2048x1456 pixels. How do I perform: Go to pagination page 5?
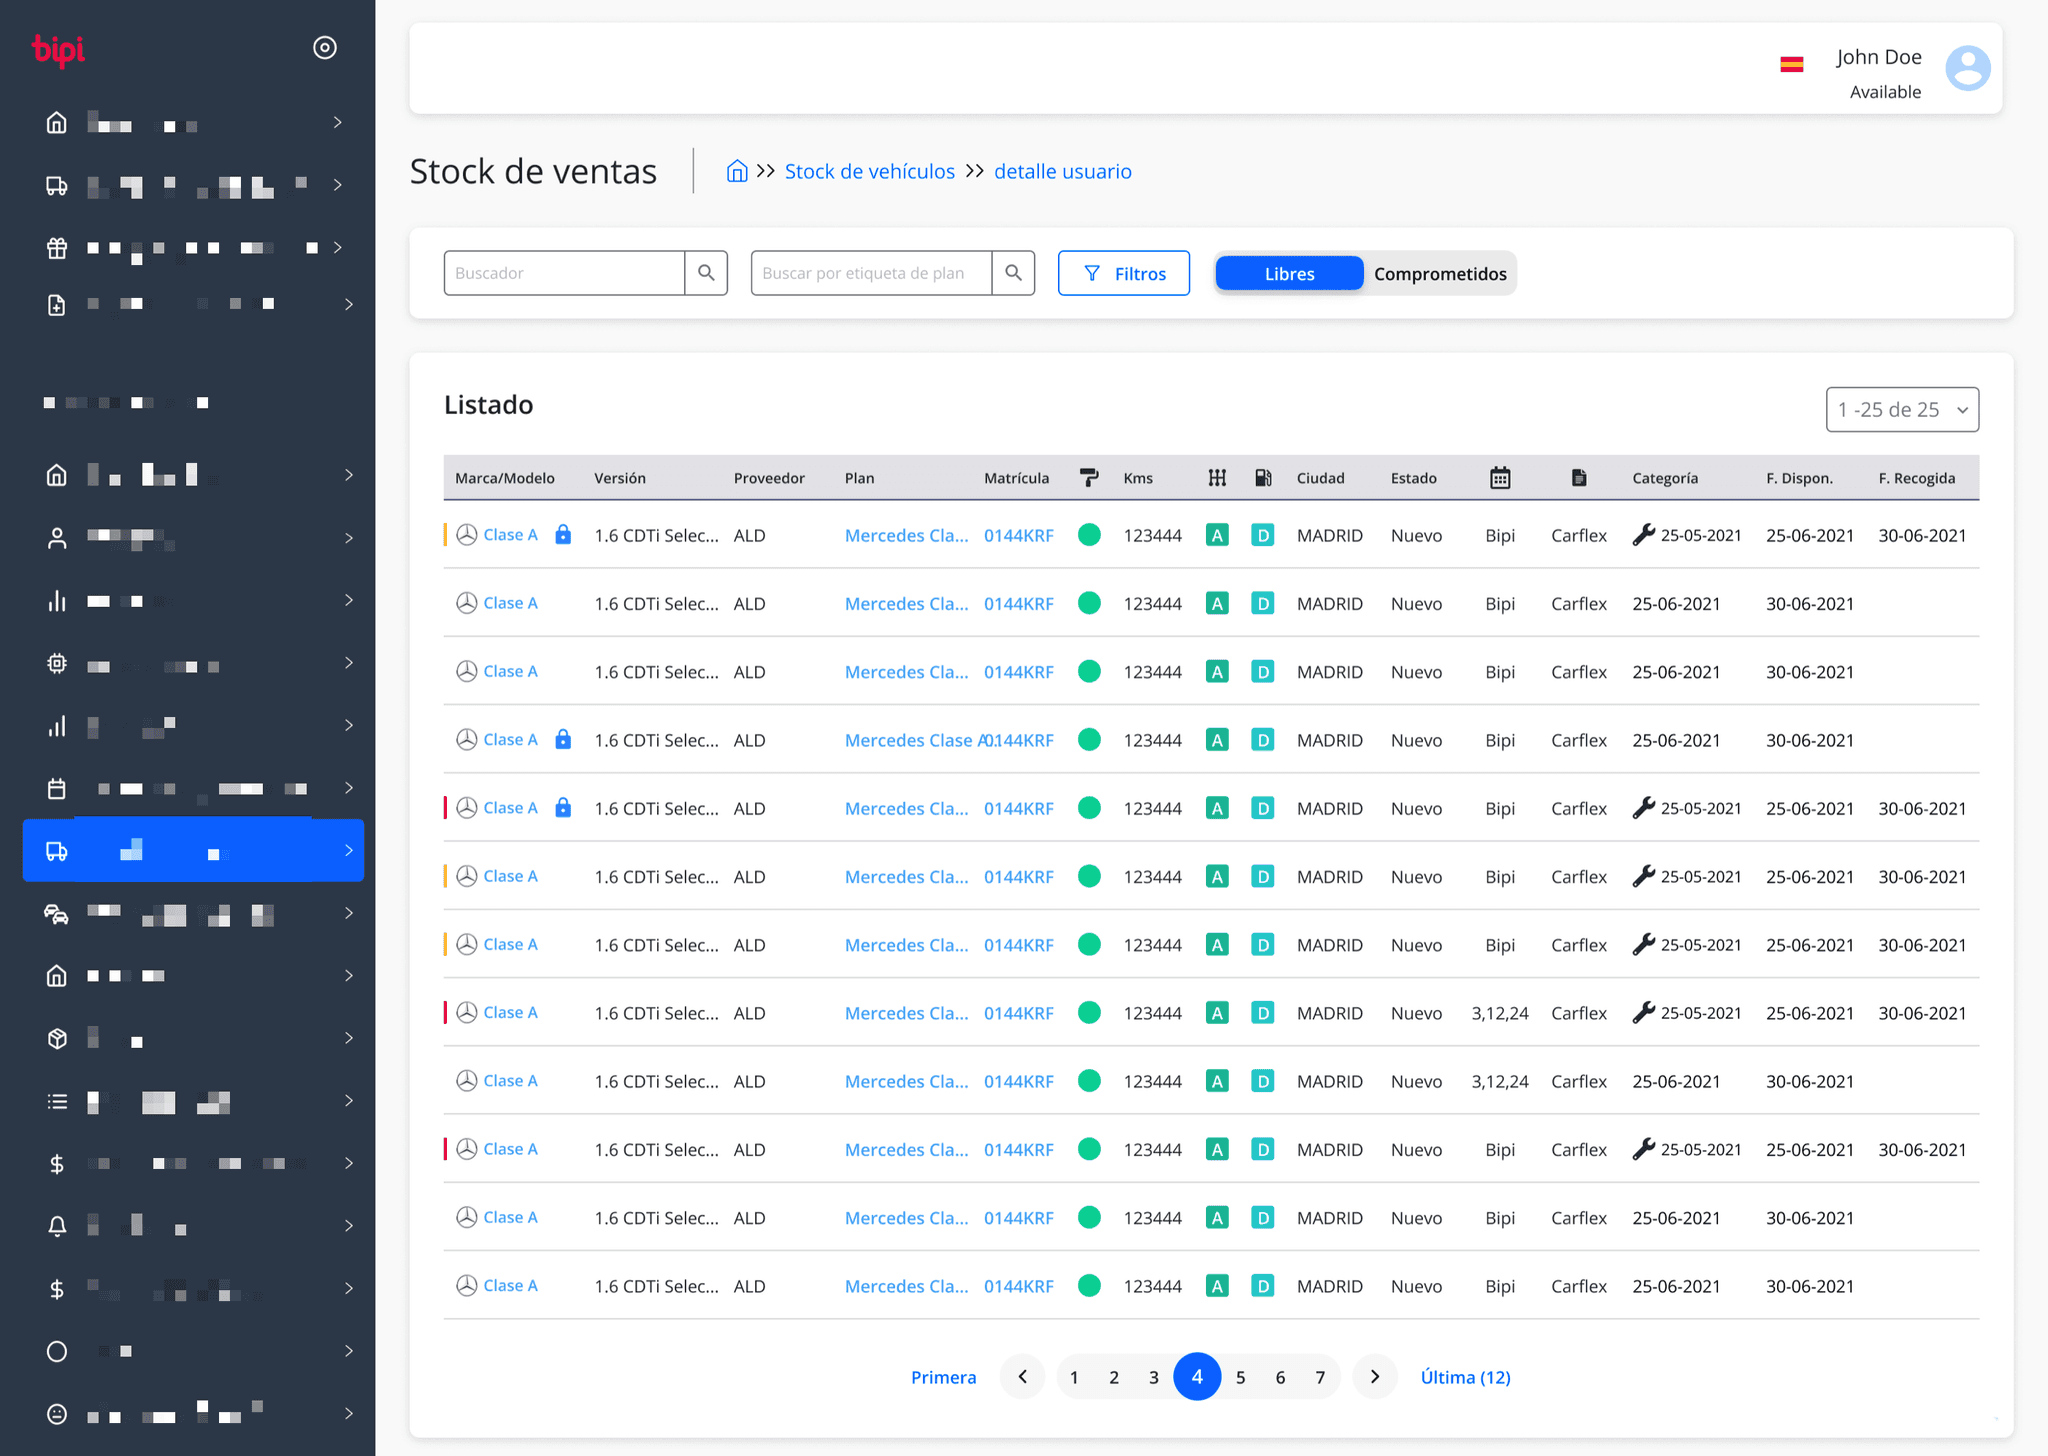(x=1240, y=1377)
